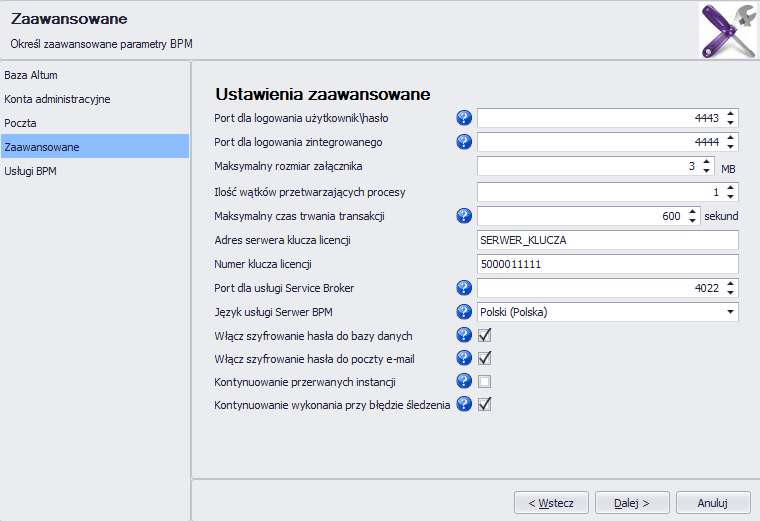Viewport: 760px width, 521px height.
Task: Show help for database password encryption
Action: 464,335
